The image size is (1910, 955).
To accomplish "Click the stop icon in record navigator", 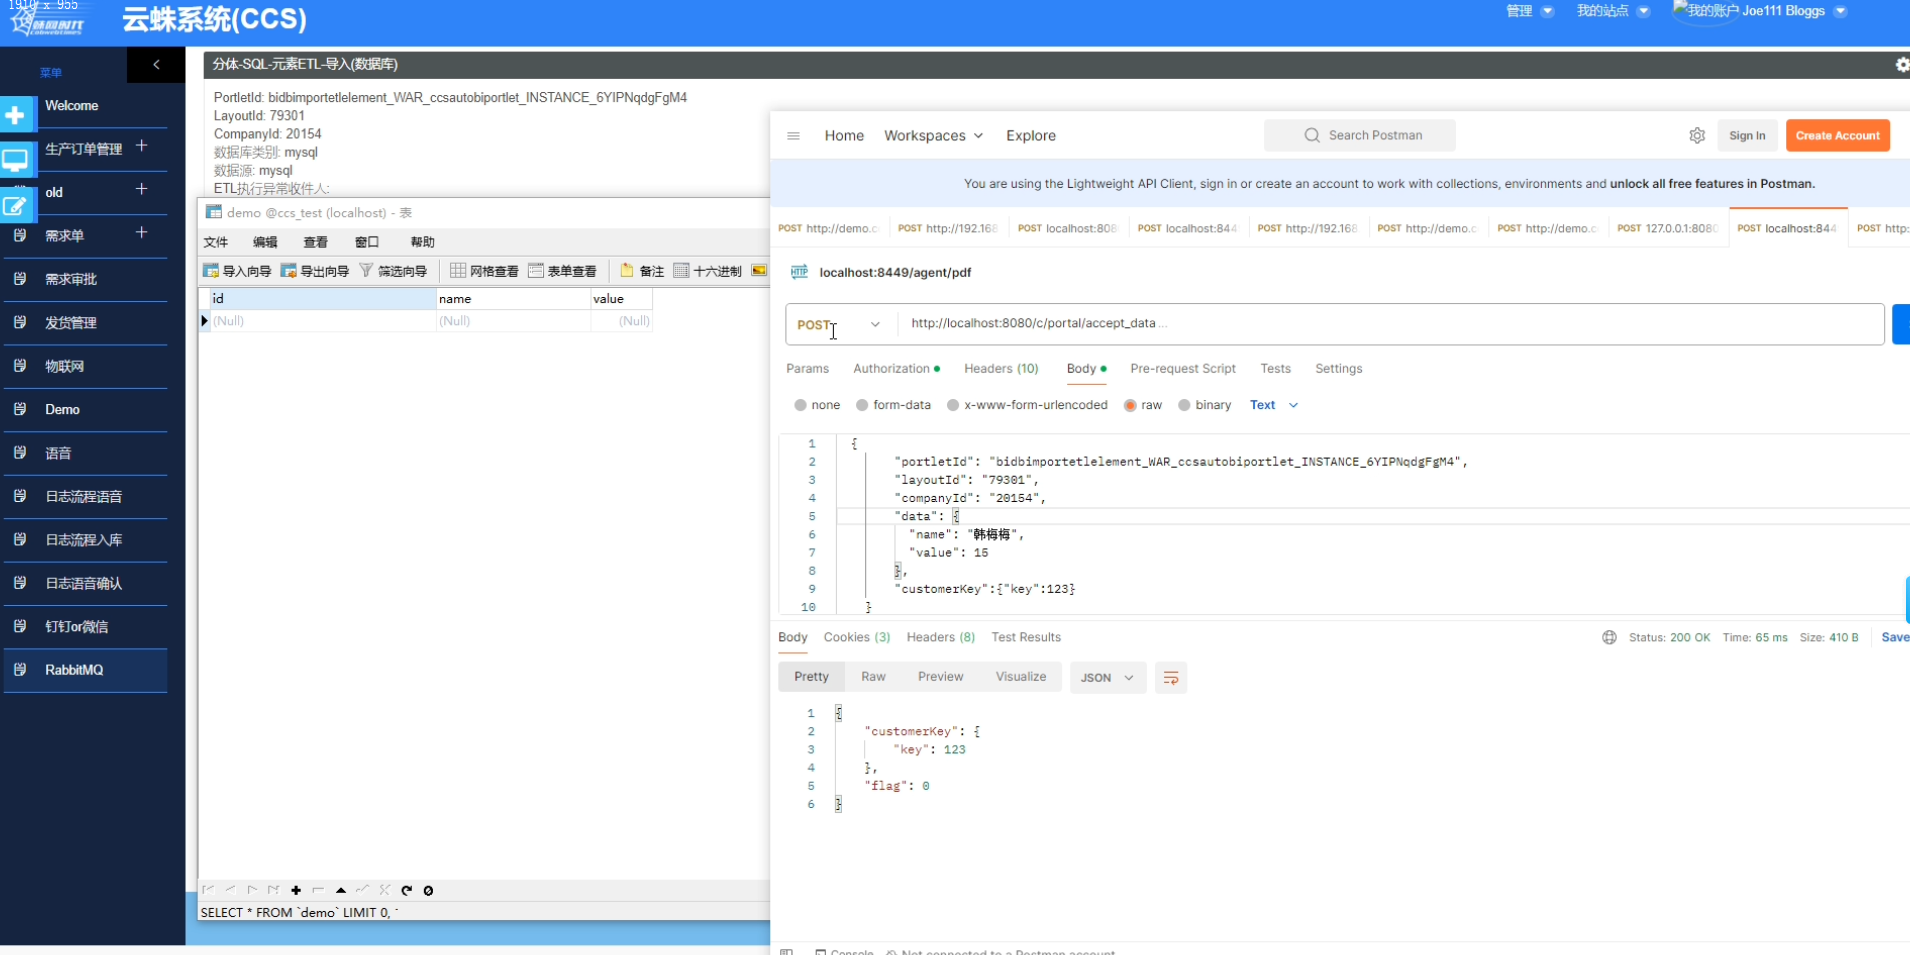I will 428,890.
